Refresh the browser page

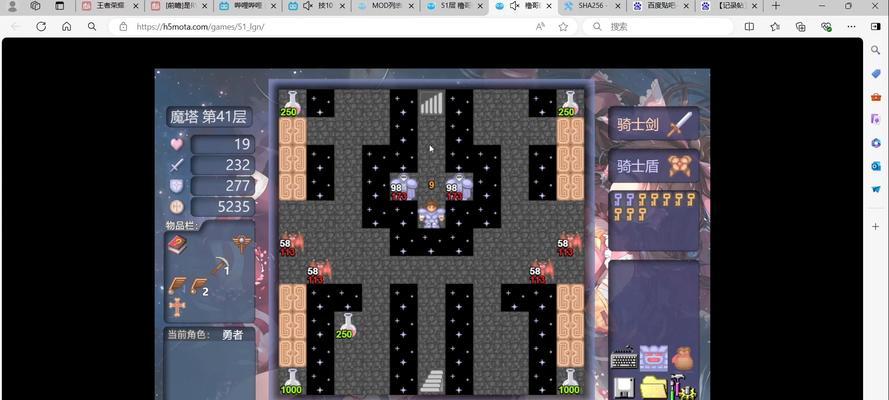pos(41,27)
